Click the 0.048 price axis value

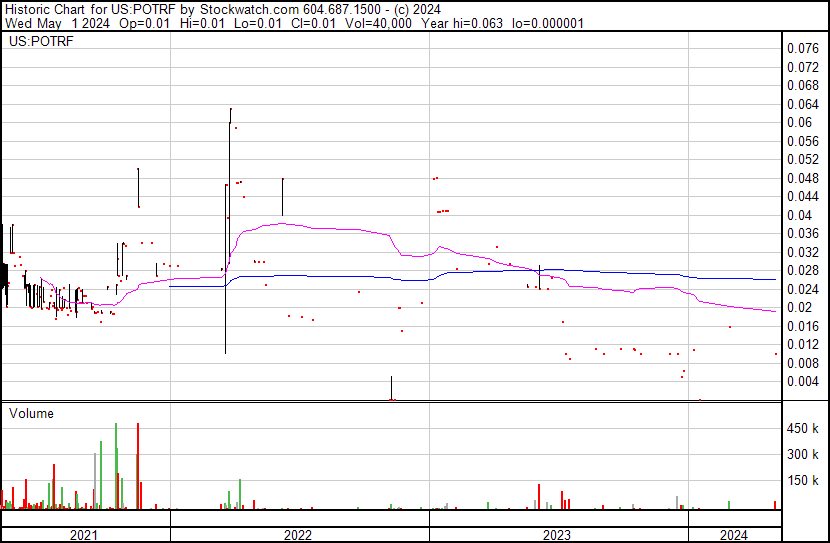coord(803,178)
